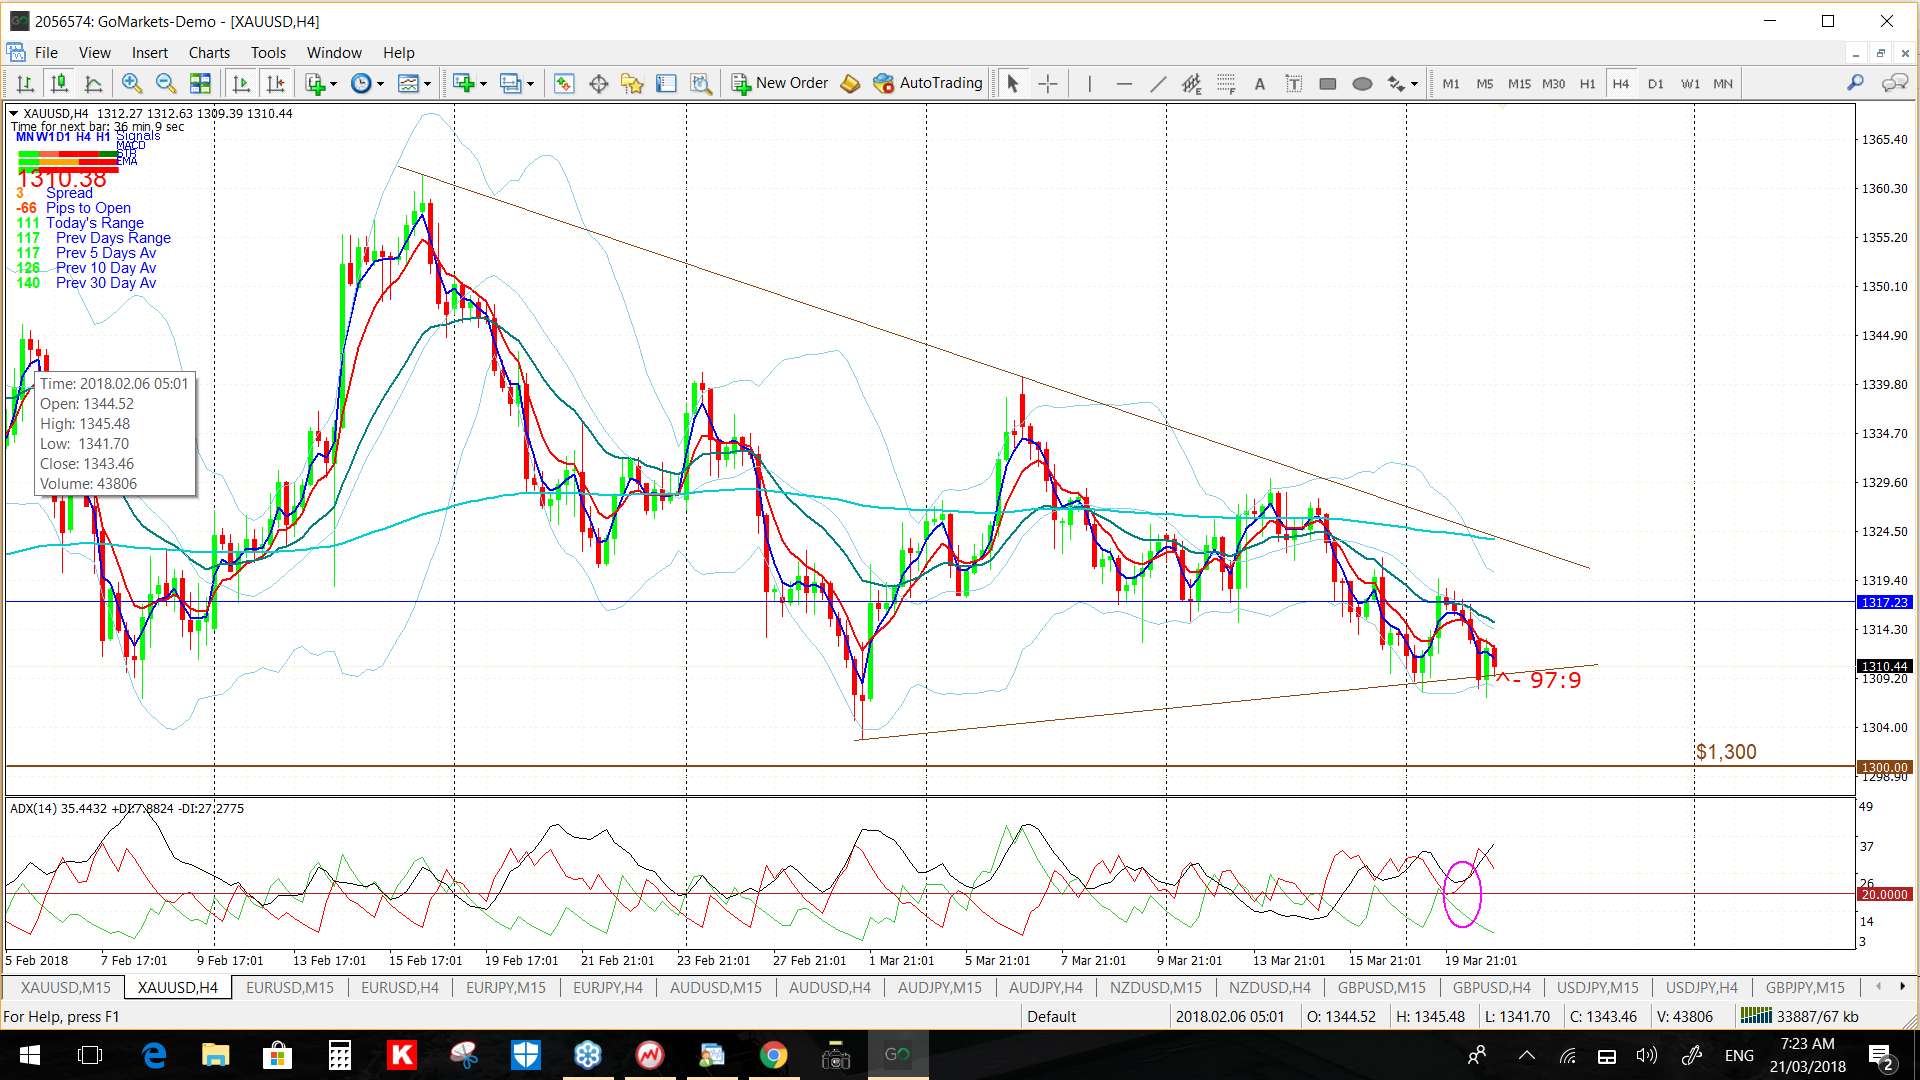Viewport: 1920px width, 1080px height.
Task: Open Chrome from Windows taskbar
Action: 773,1055
